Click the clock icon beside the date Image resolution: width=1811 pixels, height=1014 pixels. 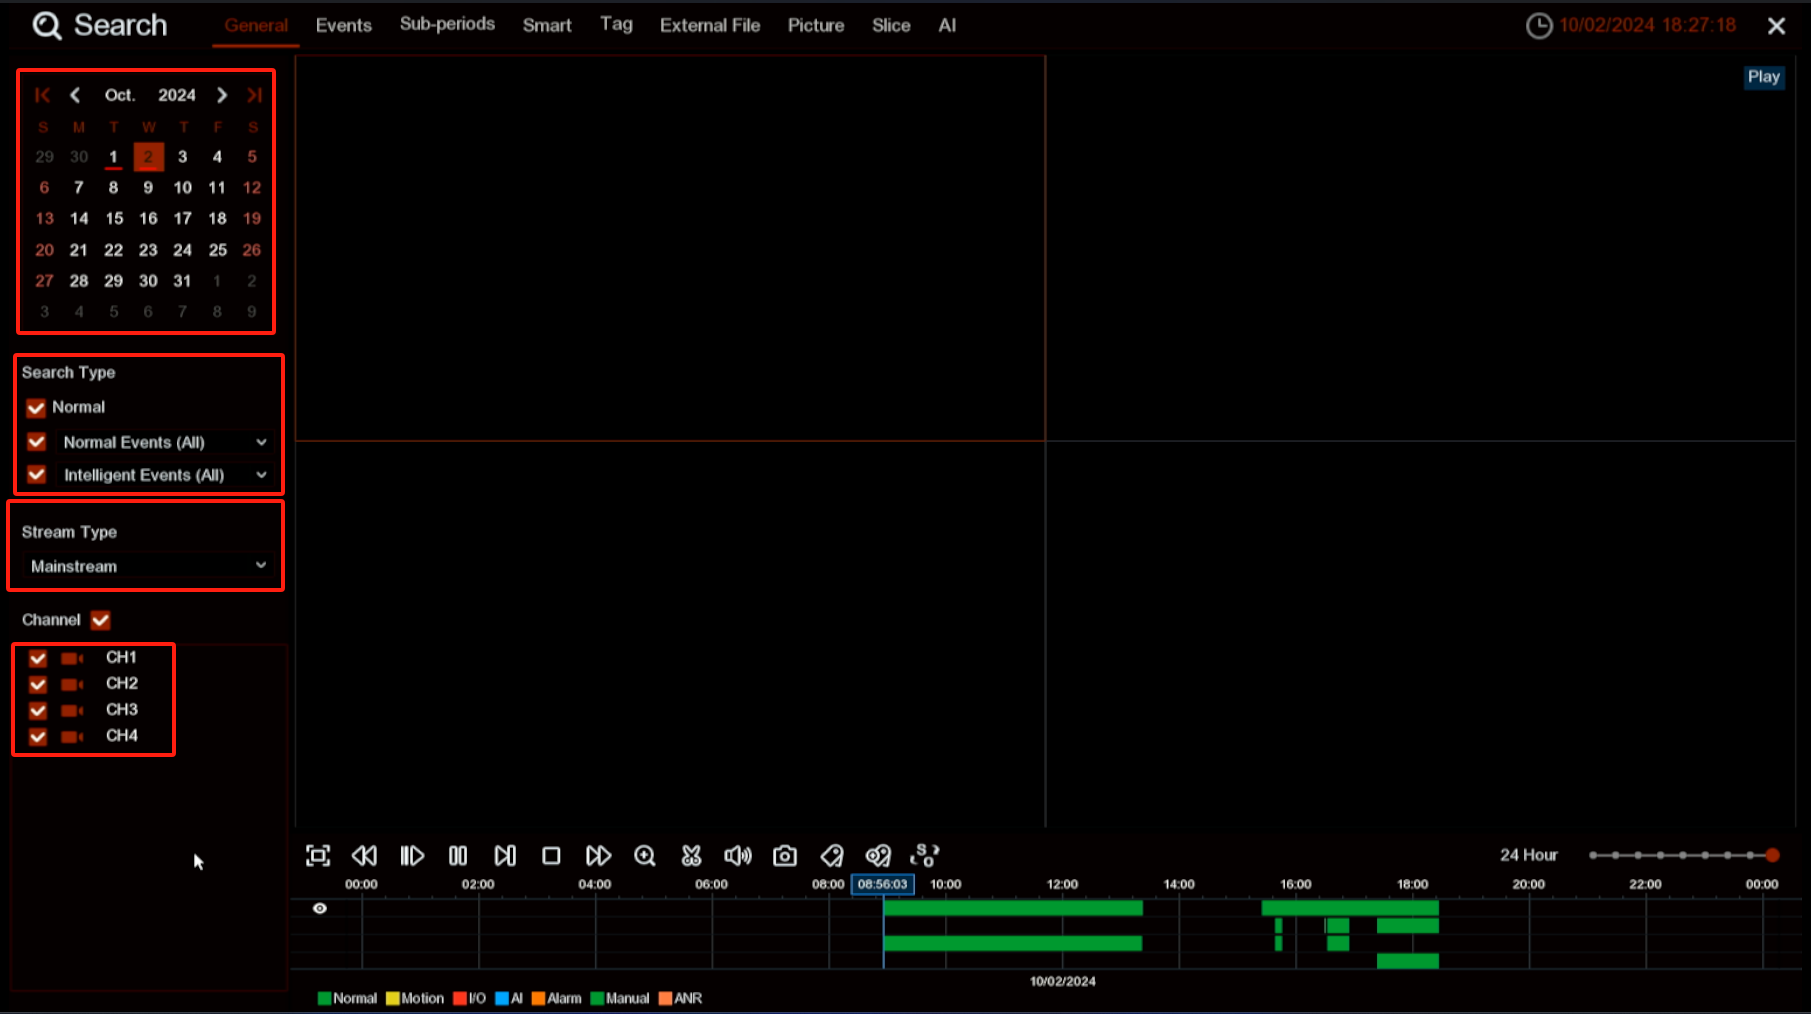point(1539,26)
